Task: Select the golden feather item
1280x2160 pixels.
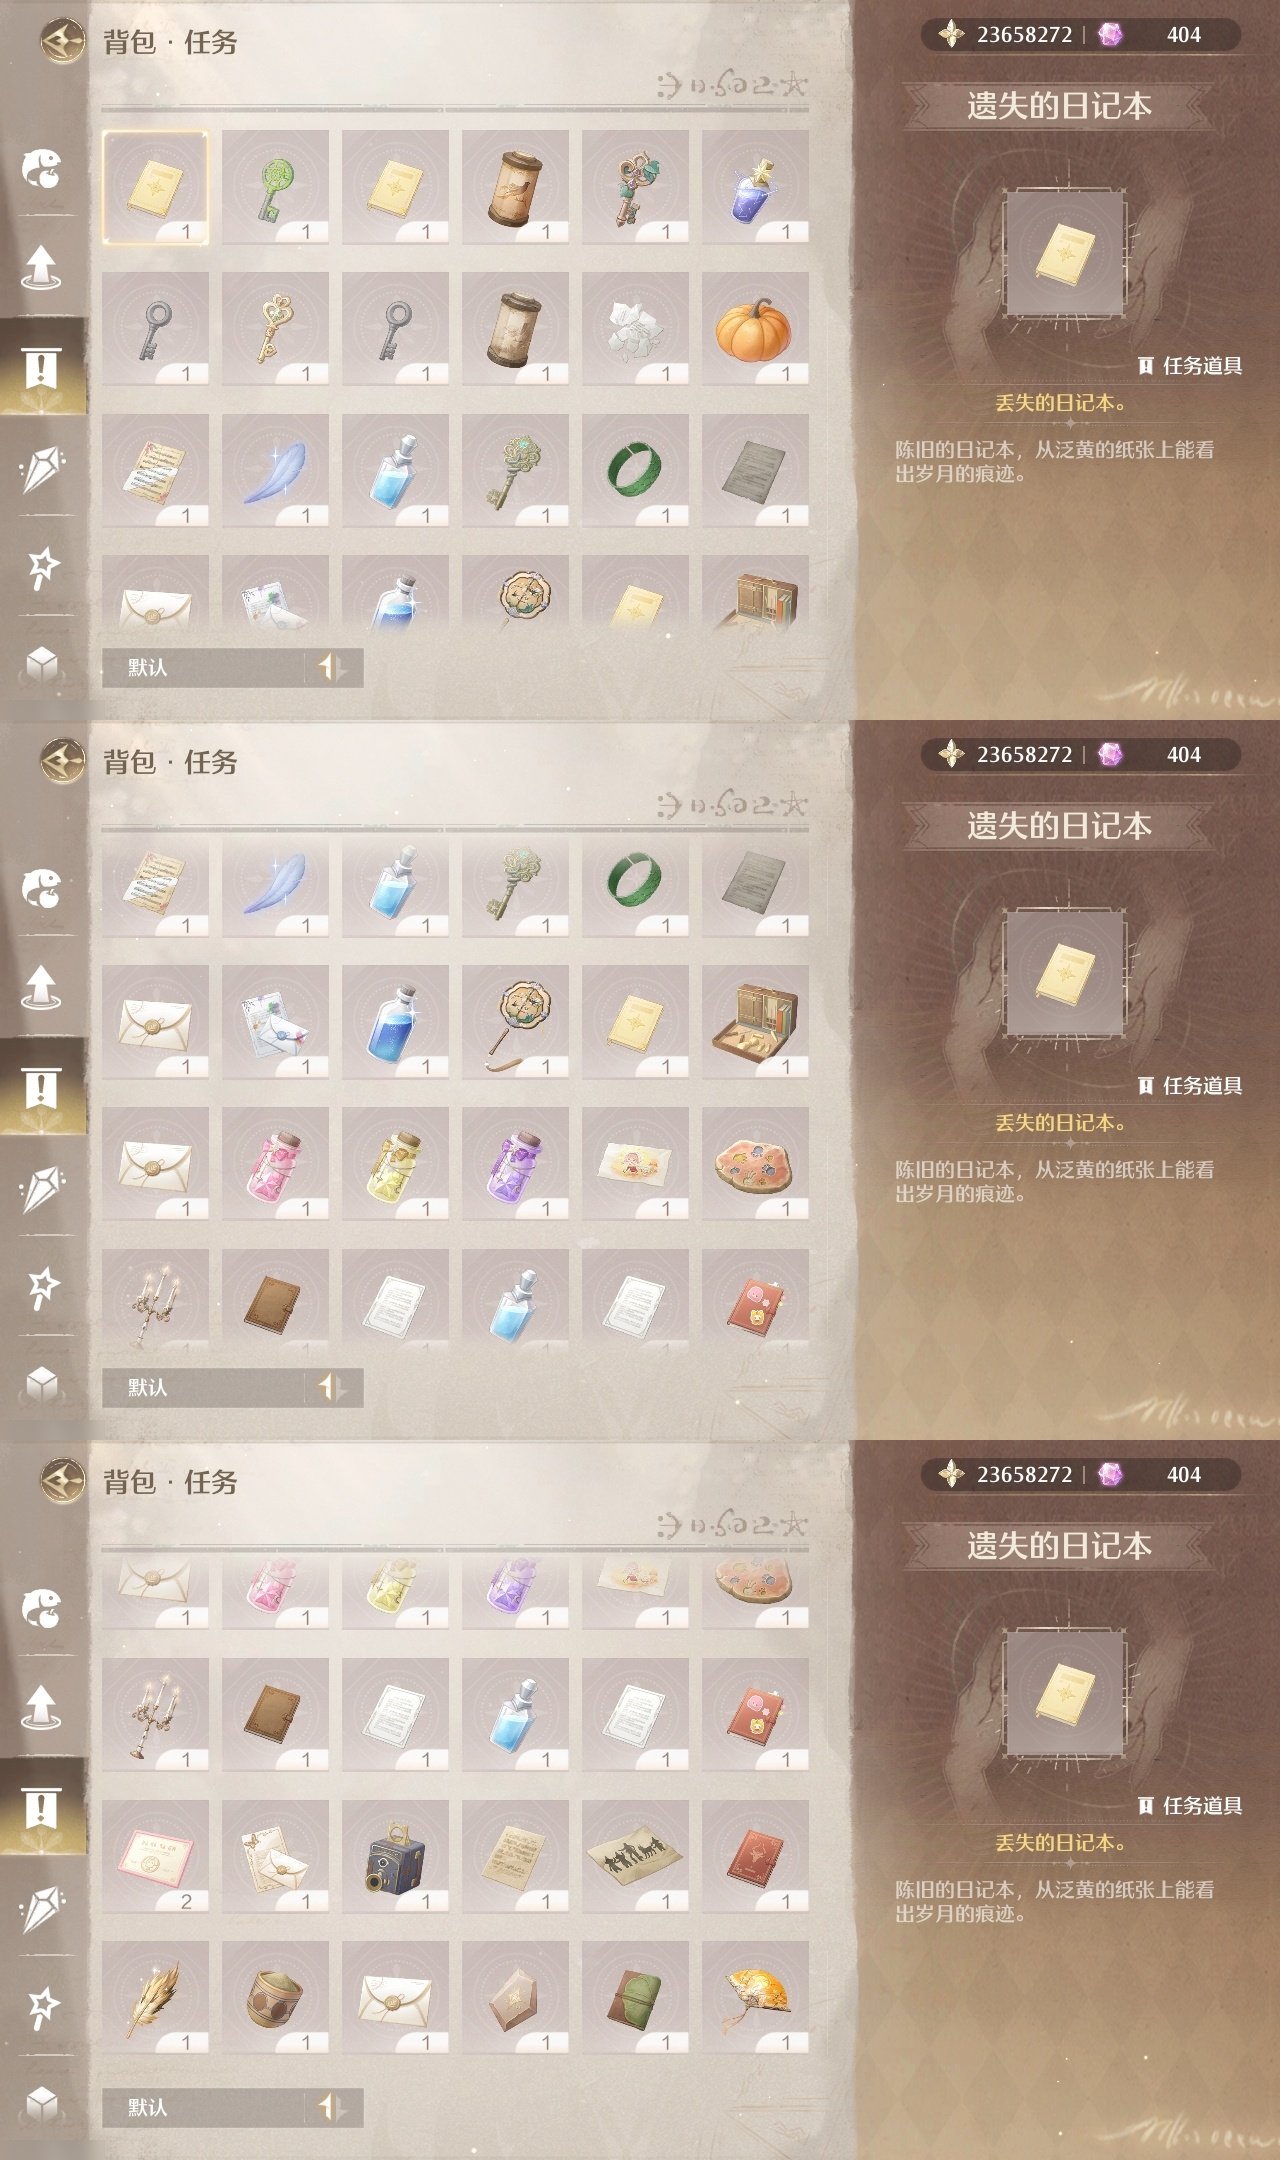Action: tap(155, 1997)
